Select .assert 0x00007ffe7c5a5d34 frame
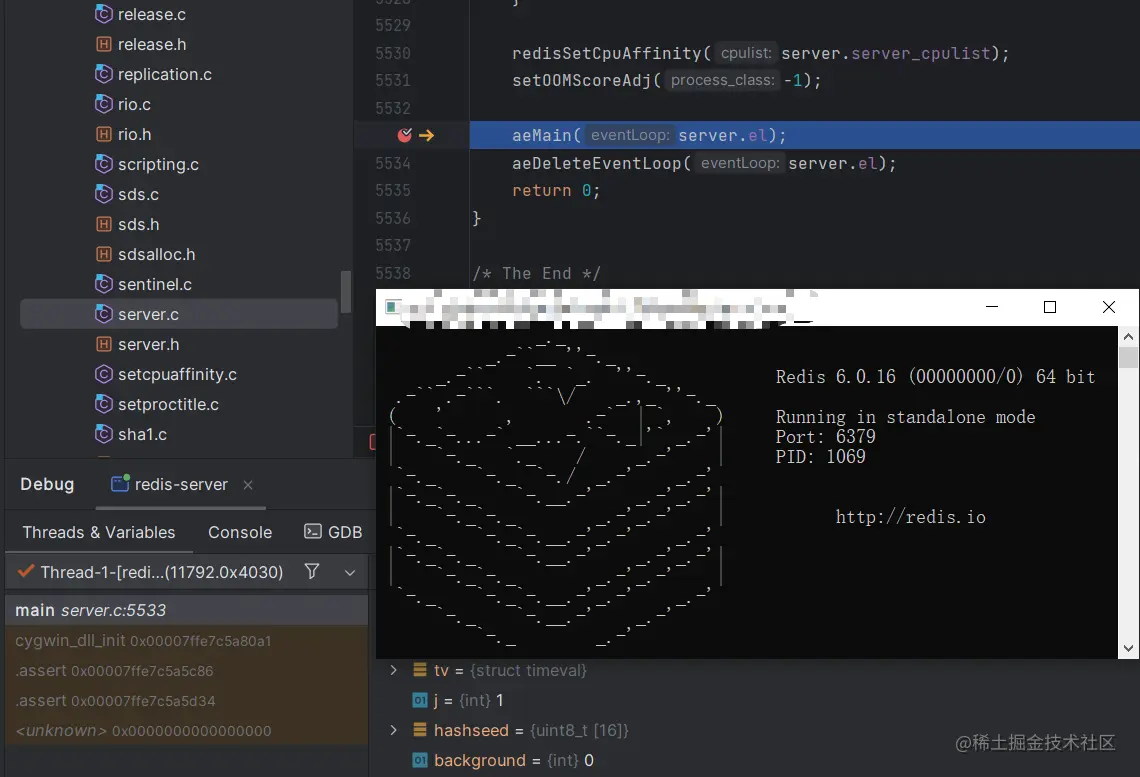The width and height of the screenshot is (1140, 777). pos(187,701)
